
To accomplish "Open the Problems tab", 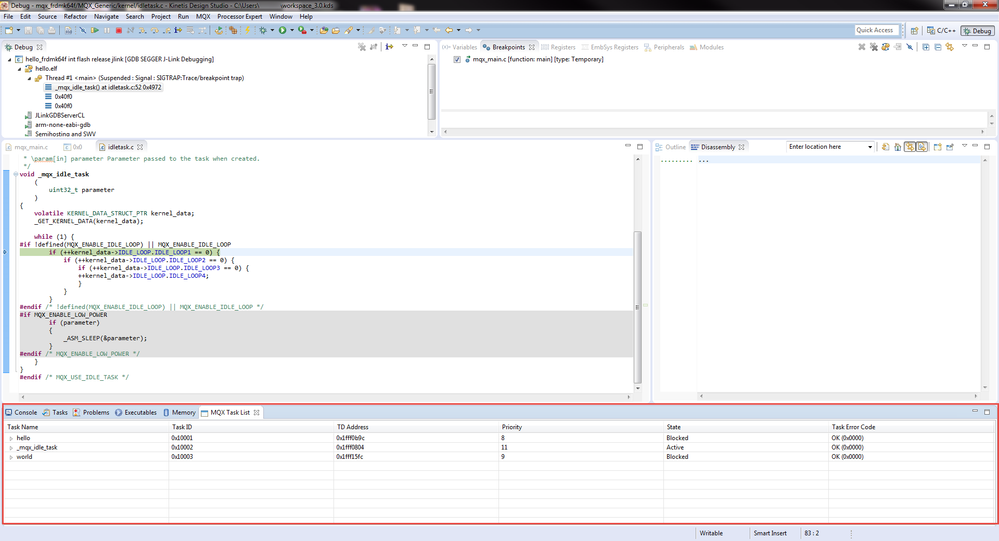I will click(91, 412).
